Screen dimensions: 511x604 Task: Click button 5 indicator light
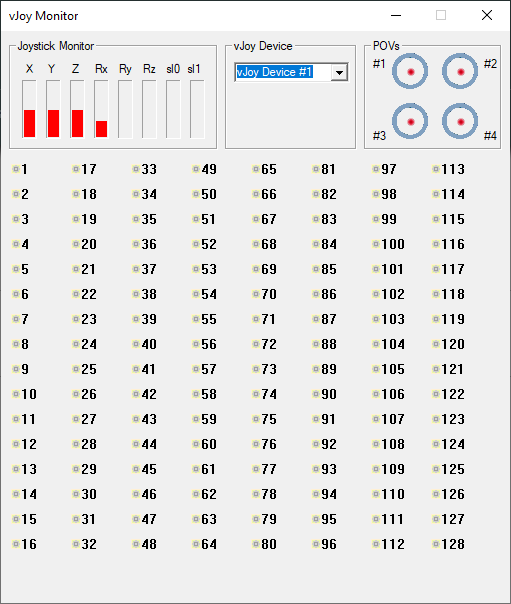pos(16,269)
